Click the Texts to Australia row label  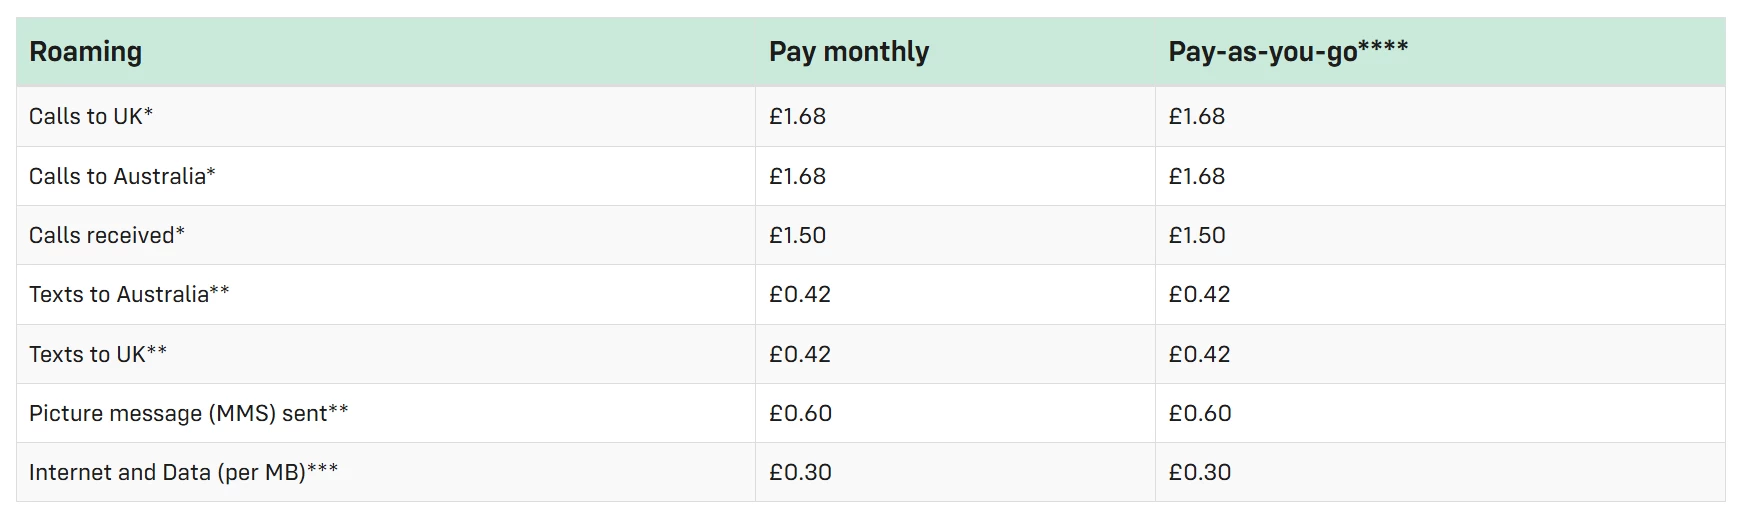coord(129,294)
